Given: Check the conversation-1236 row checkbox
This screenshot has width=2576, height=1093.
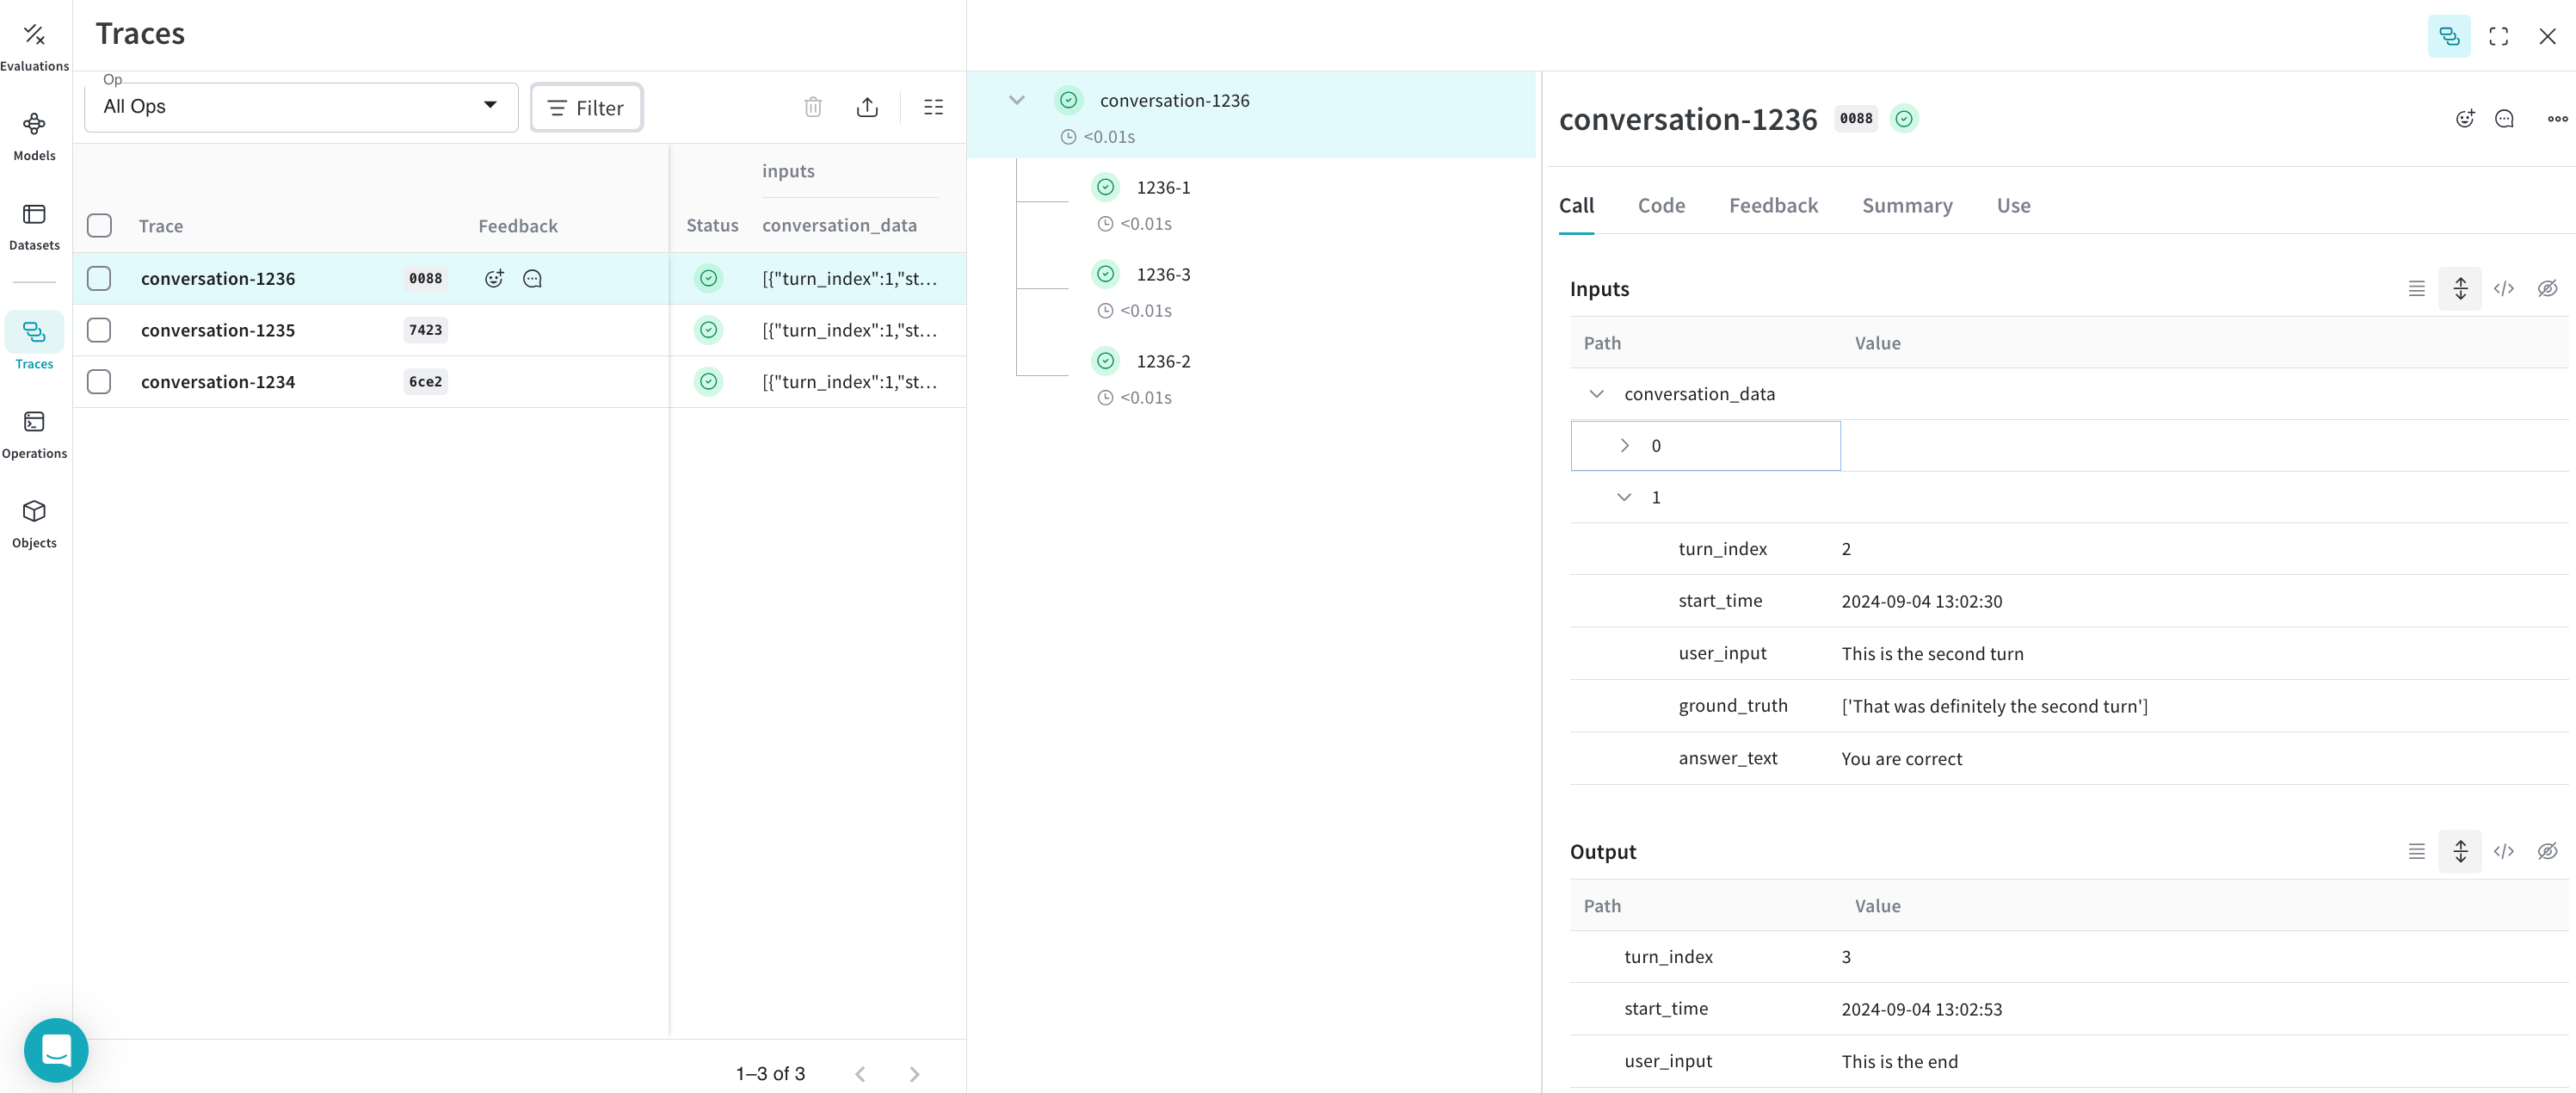Looking at the screenshot, I should pyautogui.click(x=99, y=278).
